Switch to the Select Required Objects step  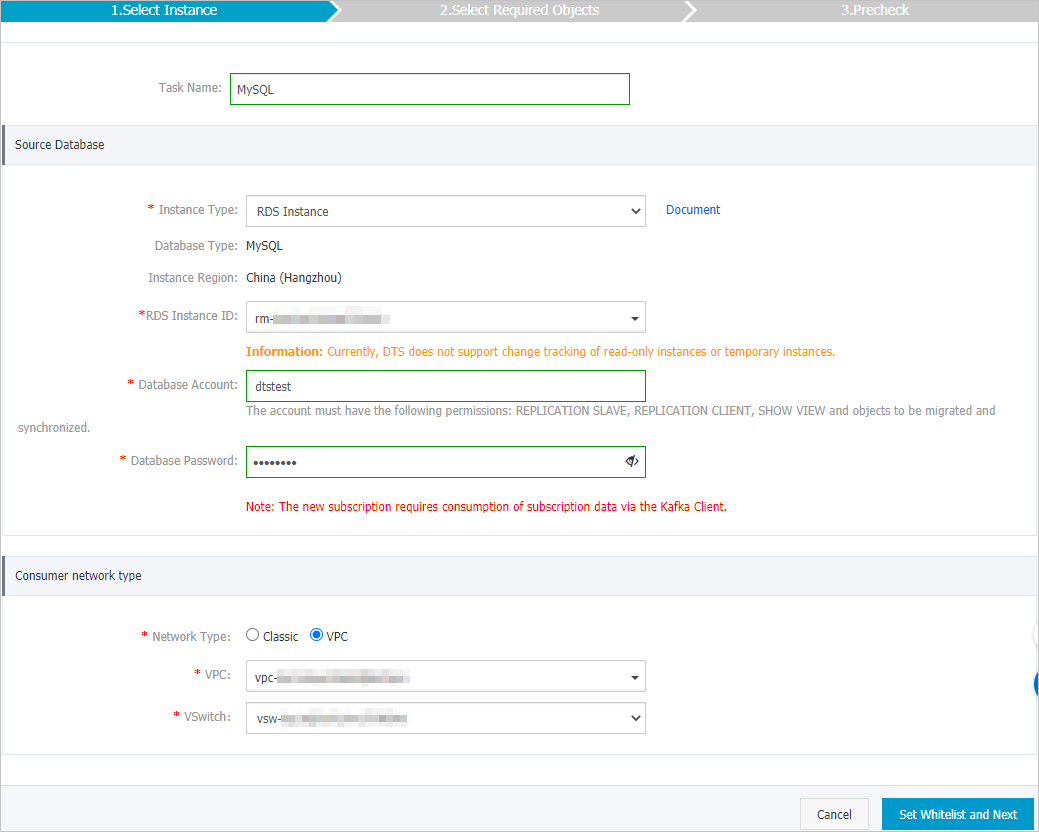519,10
